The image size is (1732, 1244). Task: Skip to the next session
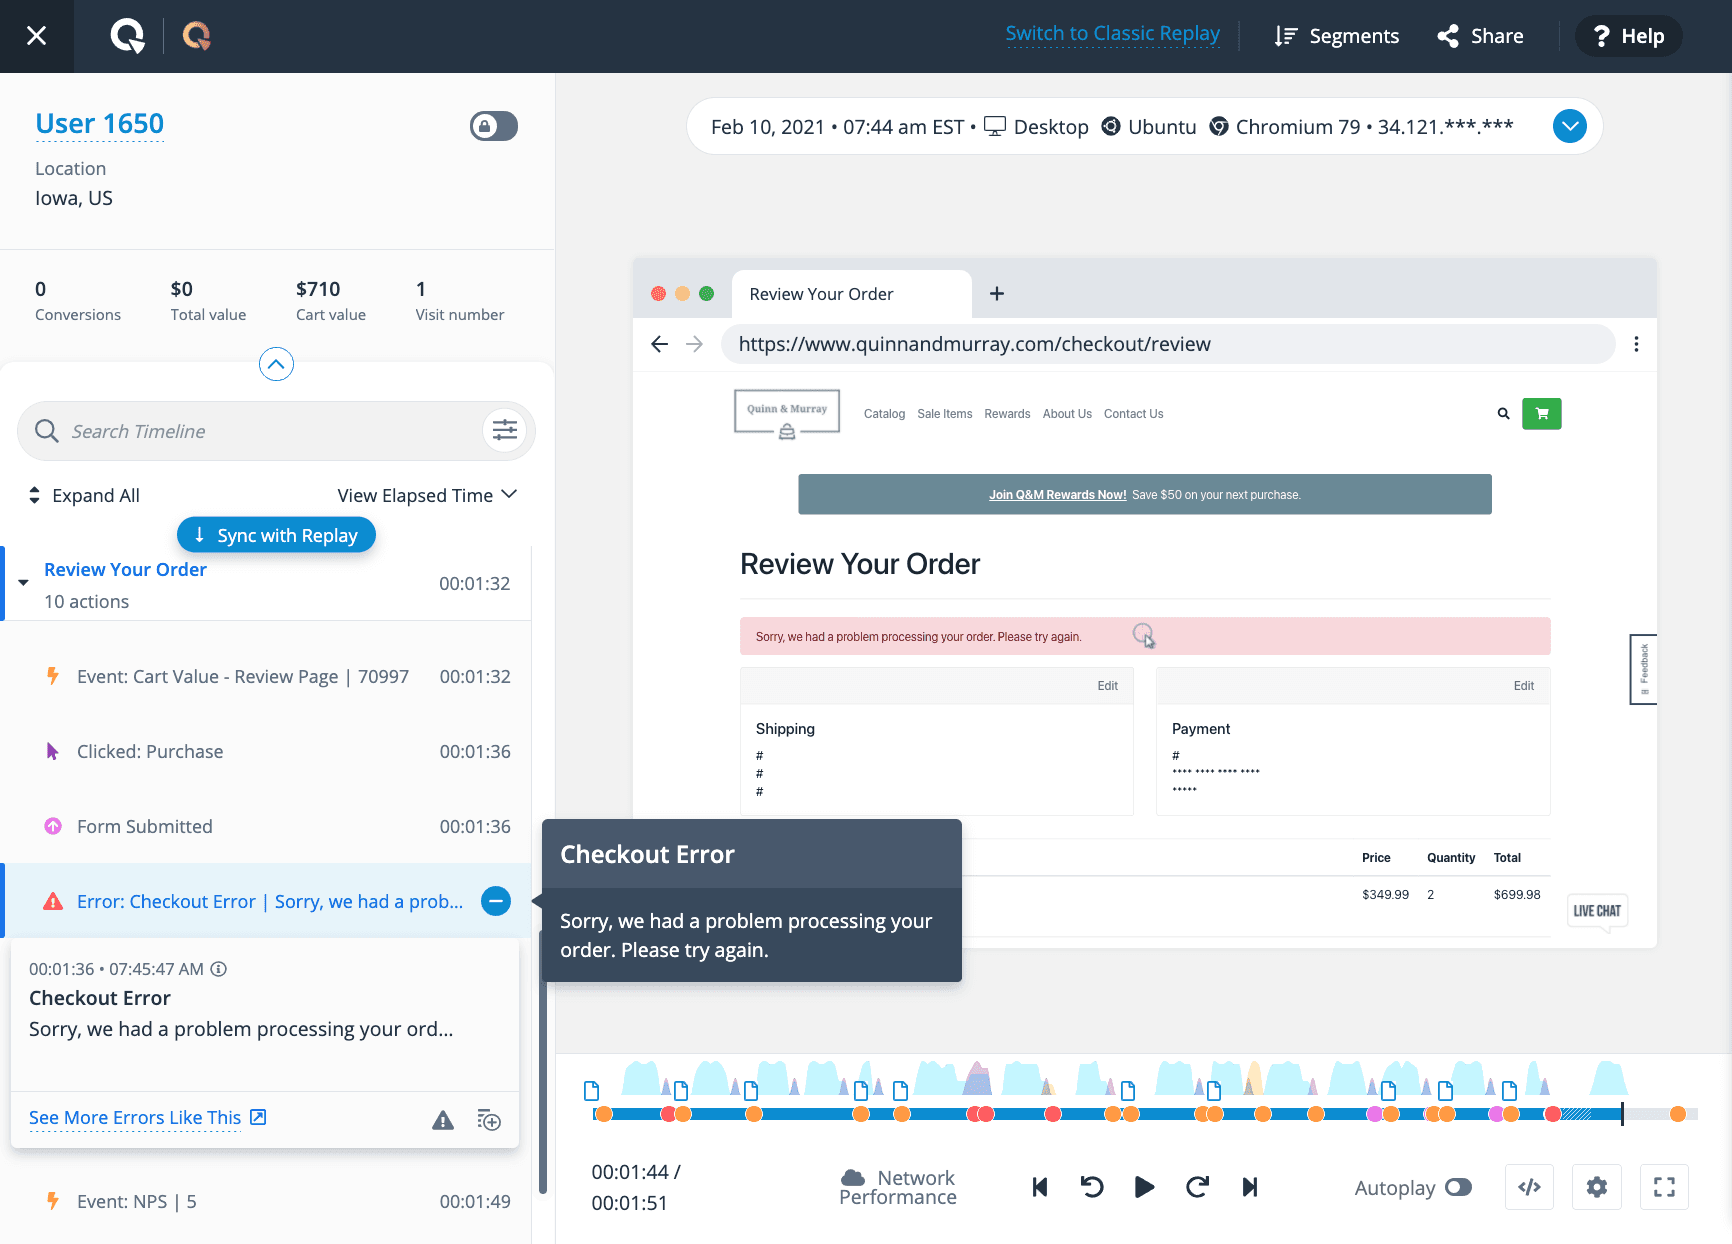tap(1250, 1187)
